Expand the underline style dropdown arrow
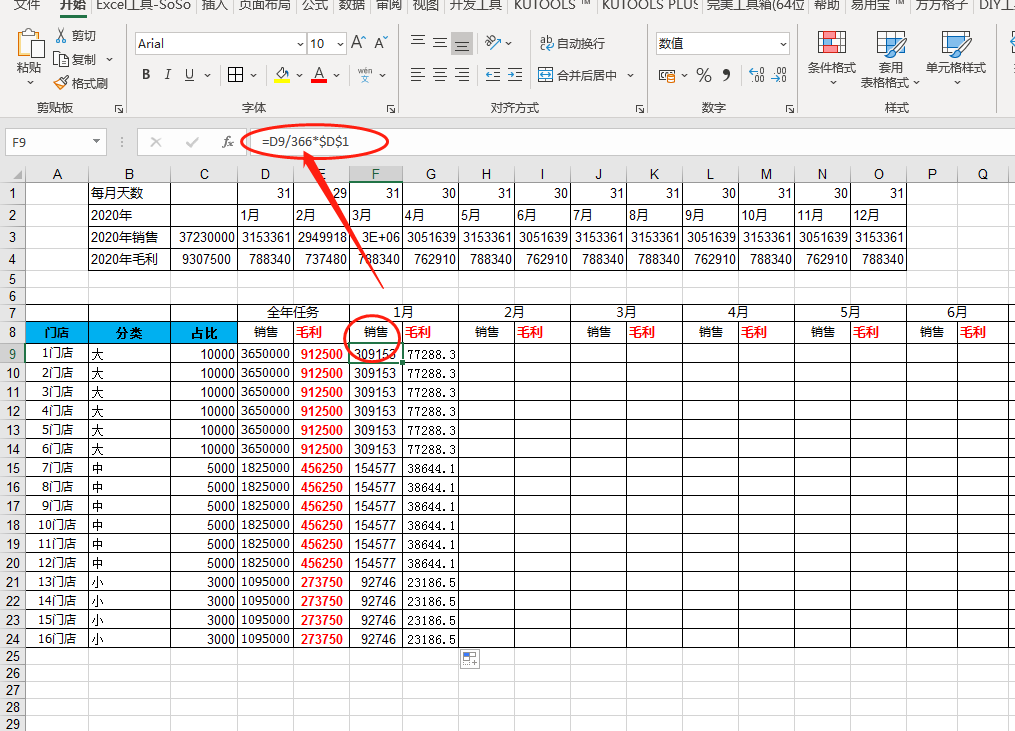The height and width of the screenshot is (731, 1015). click(207, 76)
